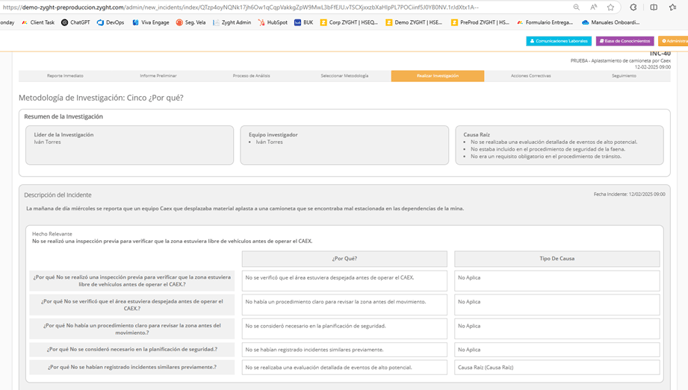Click the Líder de la Investigación card

(x=129, y=145)
